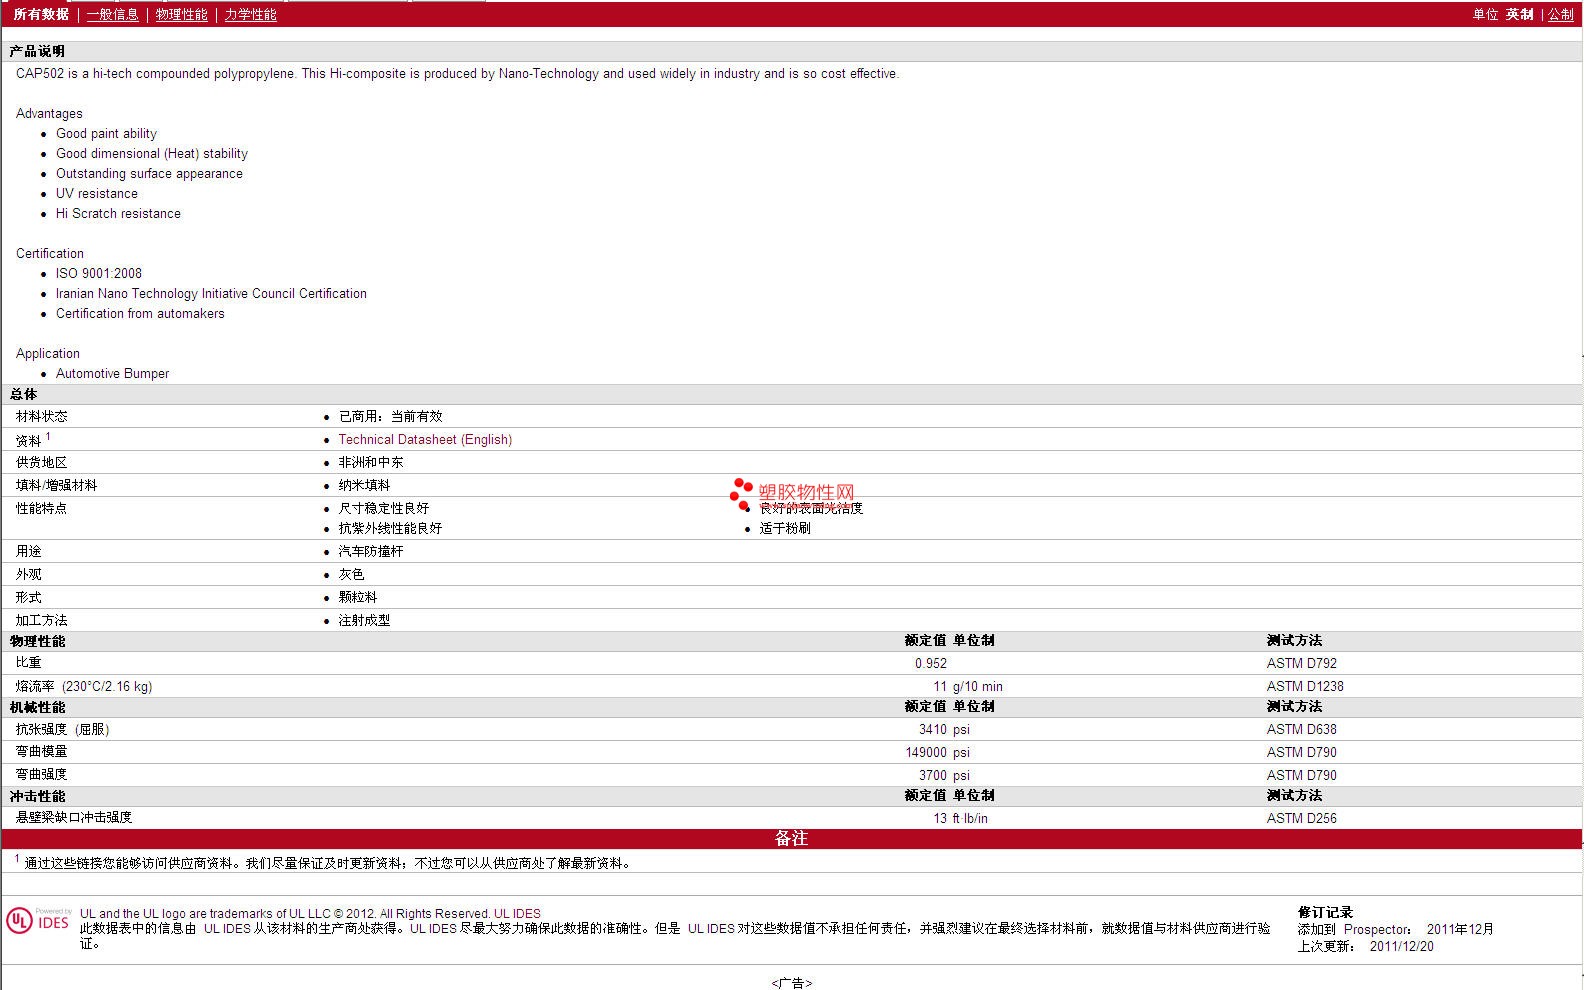The height and width of the screenshot is (990, 1584).
Task: Switch units to 公制
Action: [x=1561, y=14]
